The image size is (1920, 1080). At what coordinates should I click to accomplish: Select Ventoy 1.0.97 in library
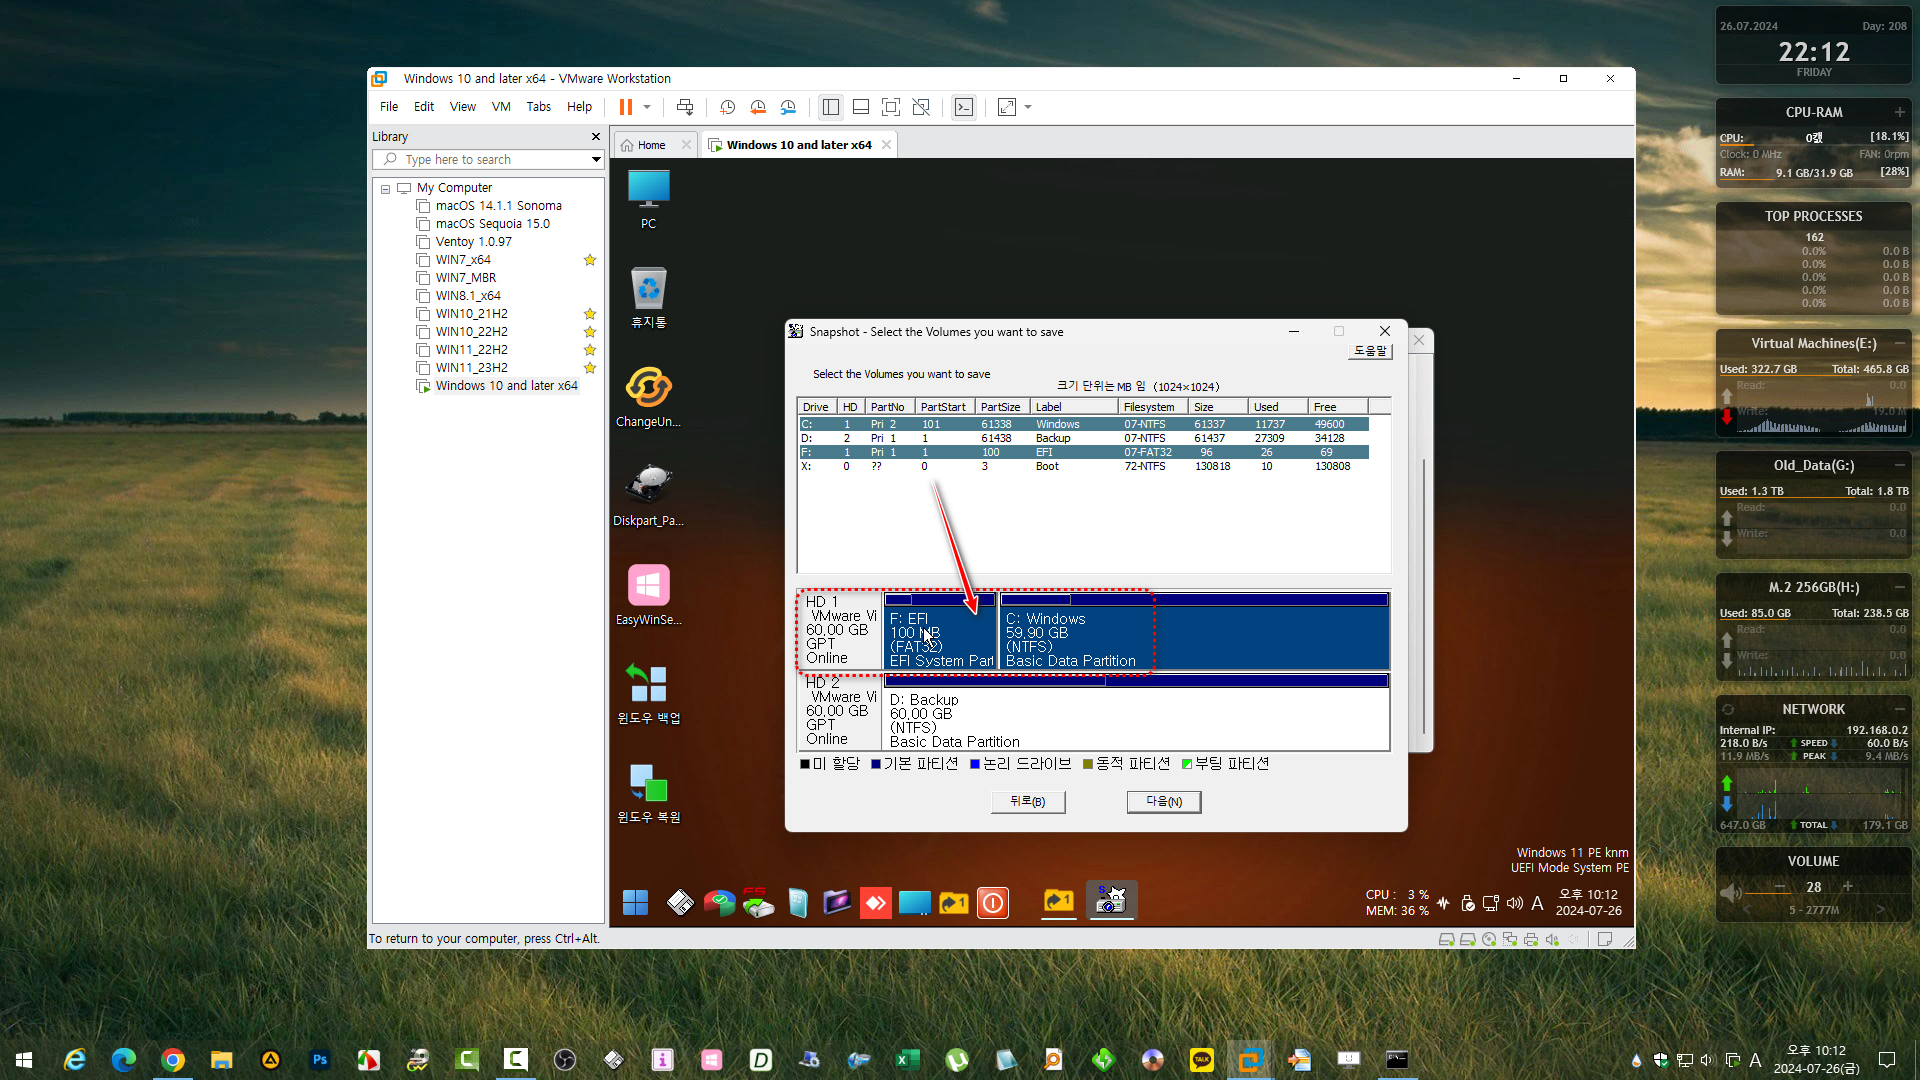pos(473,242)
